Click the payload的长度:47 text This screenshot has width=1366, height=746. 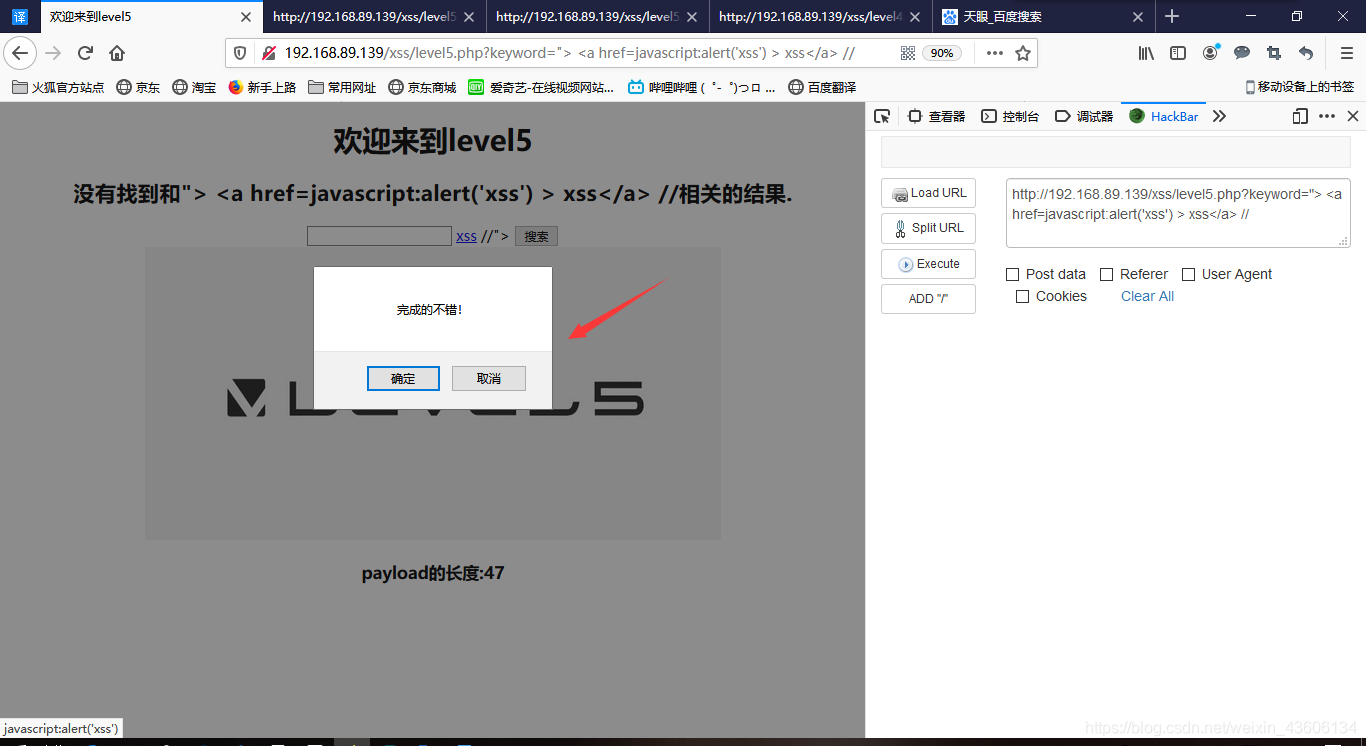(433, 573)
